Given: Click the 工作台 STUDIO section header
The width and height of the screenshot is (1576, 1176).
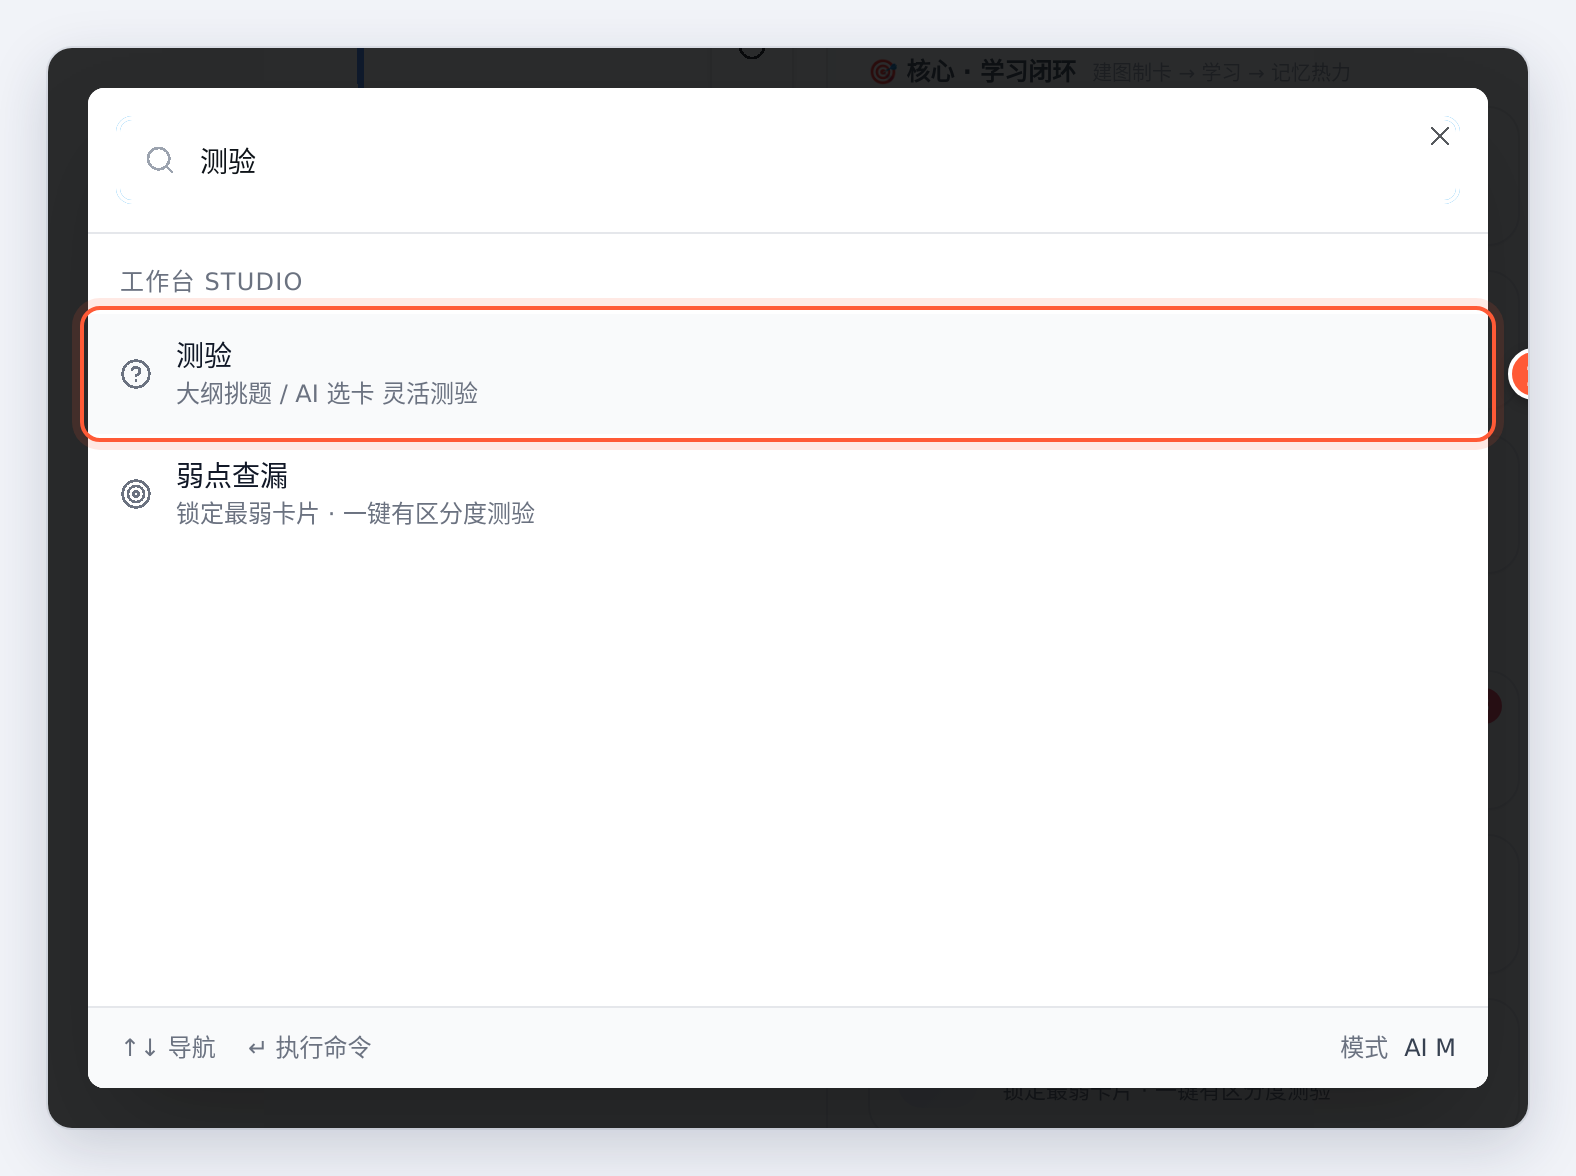Looking at the screenshot, I should coord(211,281).
